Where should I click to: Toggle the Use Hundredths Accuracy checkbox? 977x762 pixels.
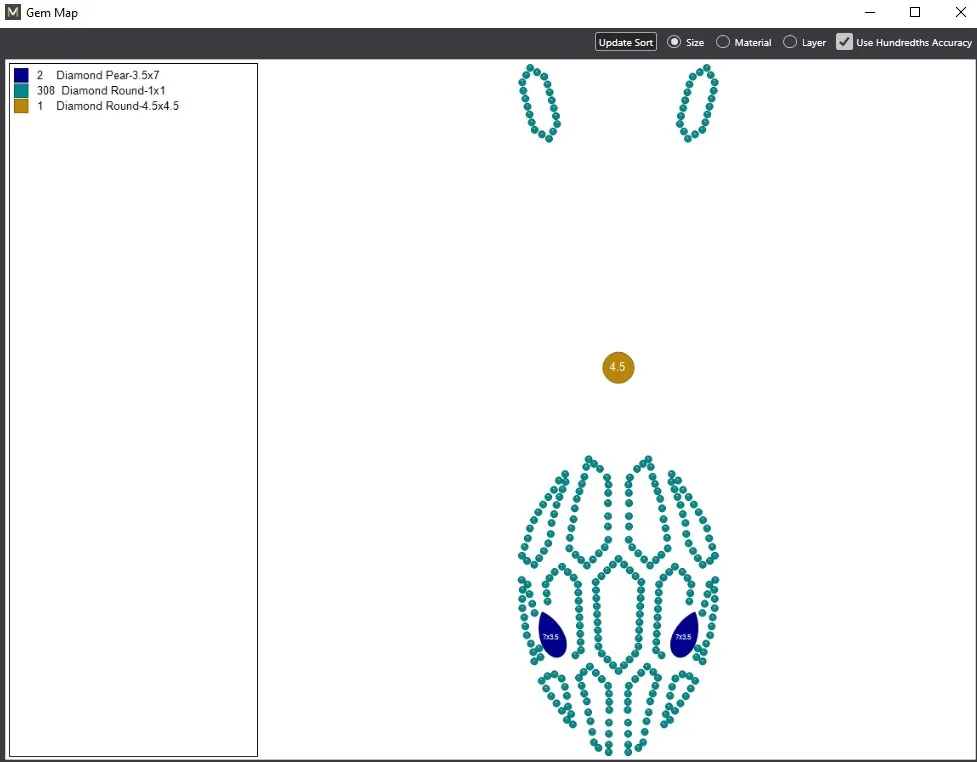[x=845, y=42]
